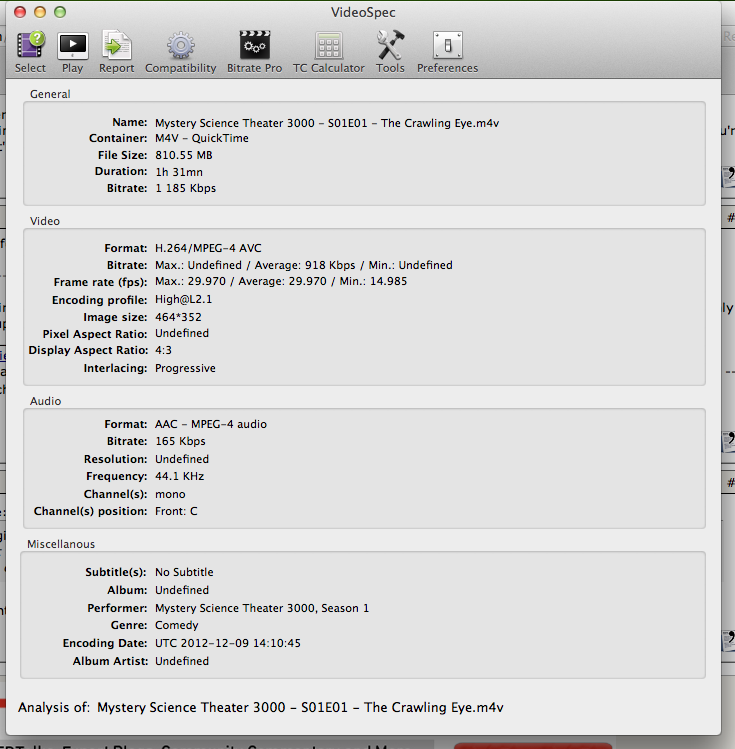This screenshot has width=735, height=749.
Task: Zoom the VideoSpec window with green button
Action: pos(60,12)
